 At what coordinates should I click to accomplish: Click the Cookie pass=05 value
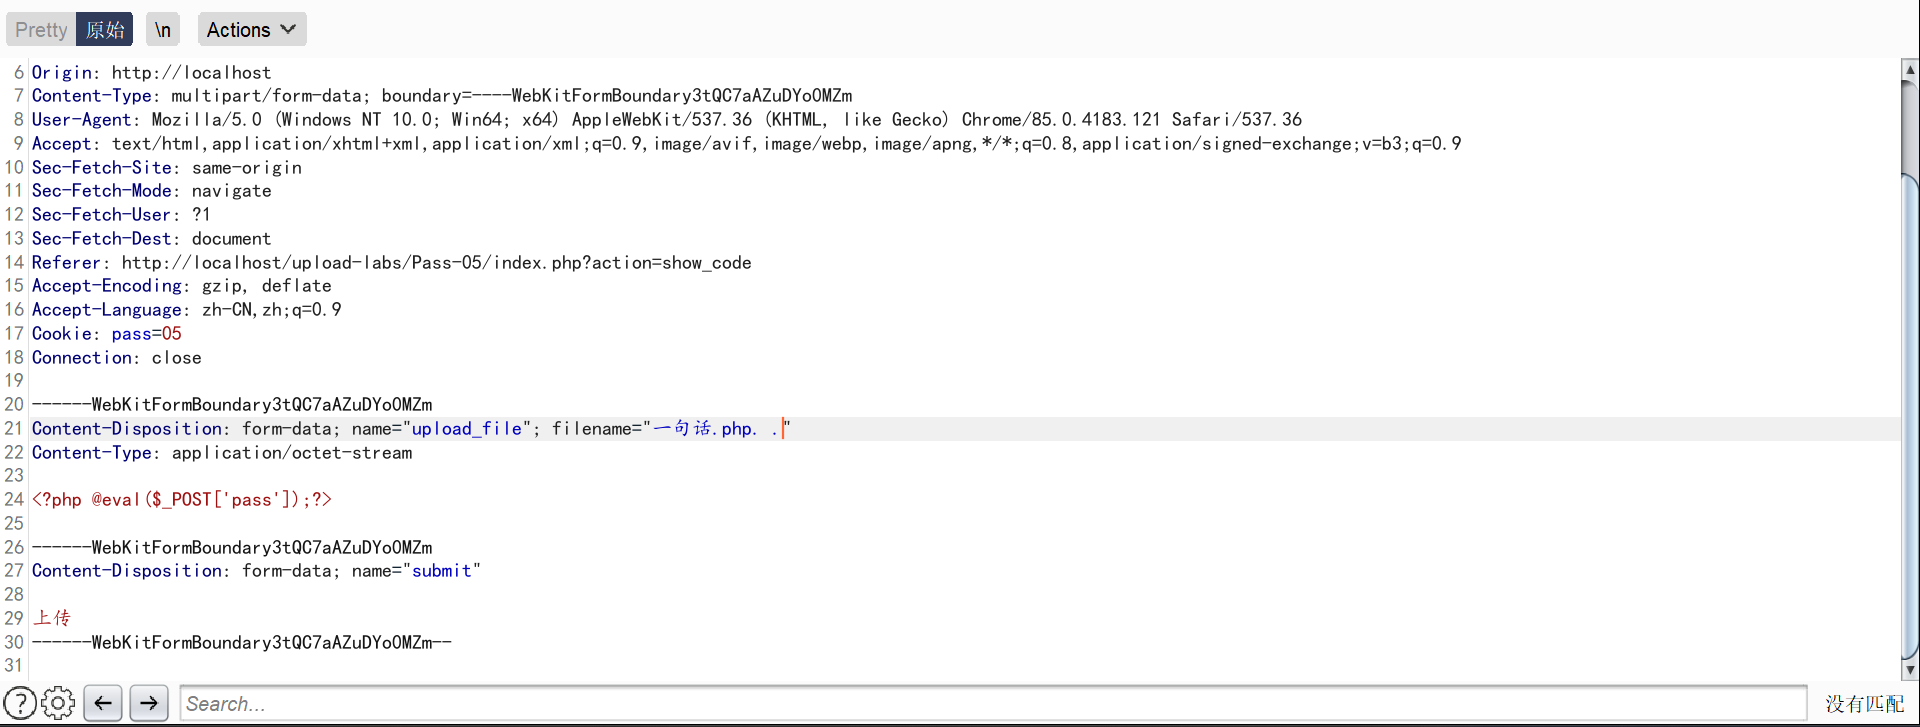147,334
